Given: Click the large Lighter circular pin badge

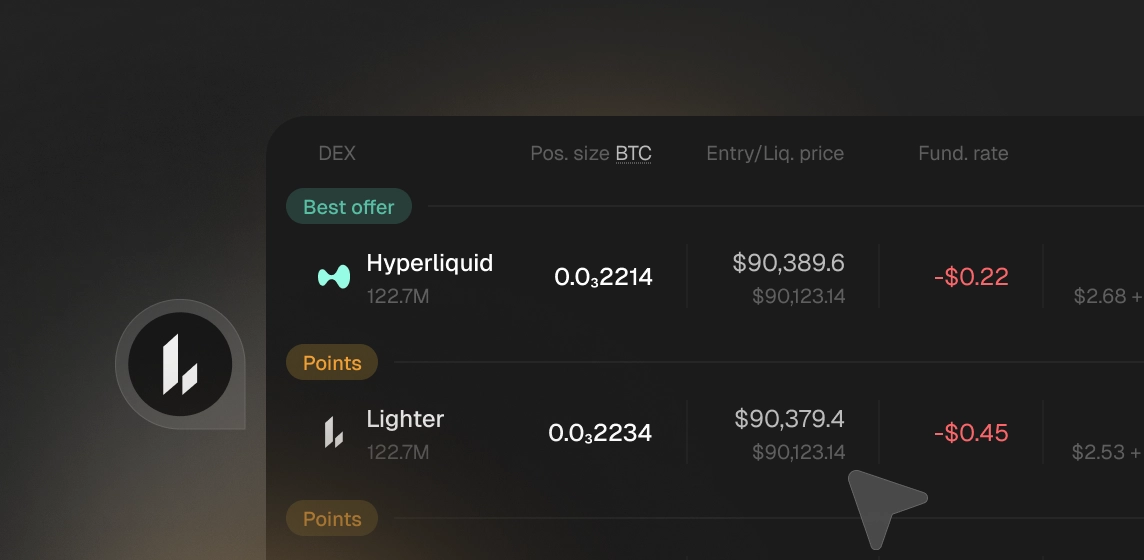Looking at the screenshot, I should [180, 364].
